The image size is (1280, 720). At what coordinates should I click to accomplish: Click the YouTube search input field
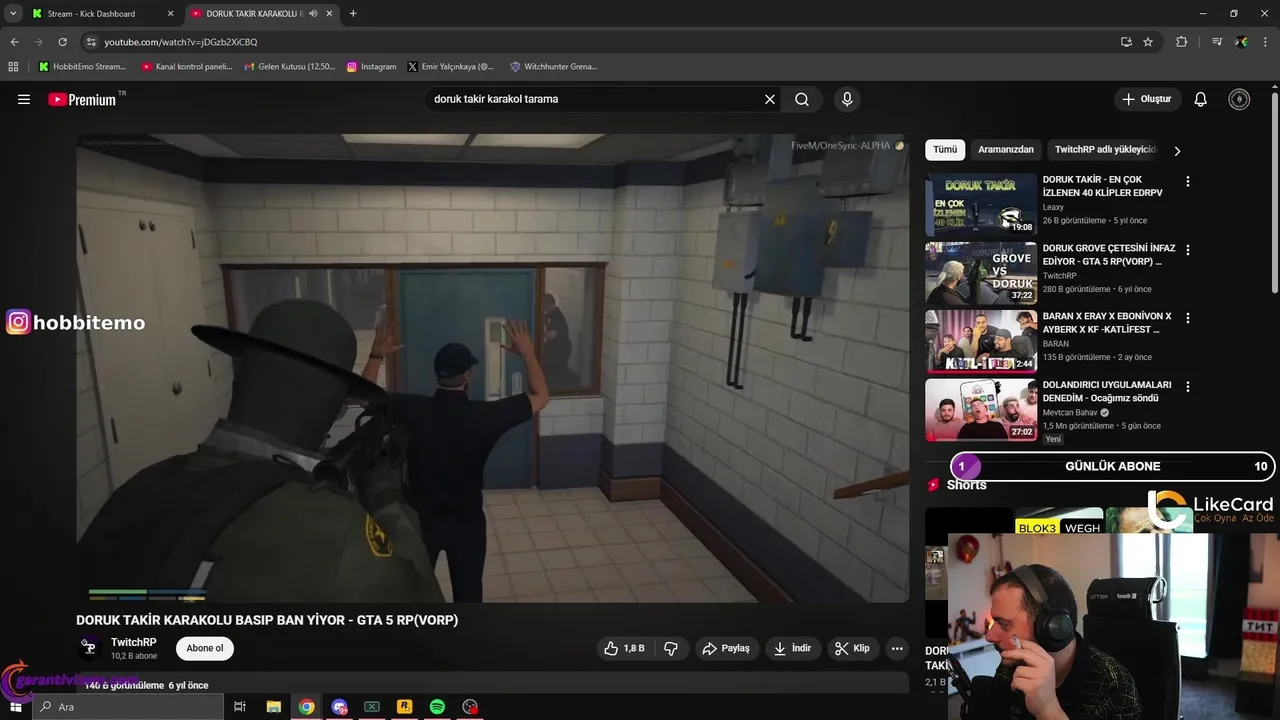[595, 99]
